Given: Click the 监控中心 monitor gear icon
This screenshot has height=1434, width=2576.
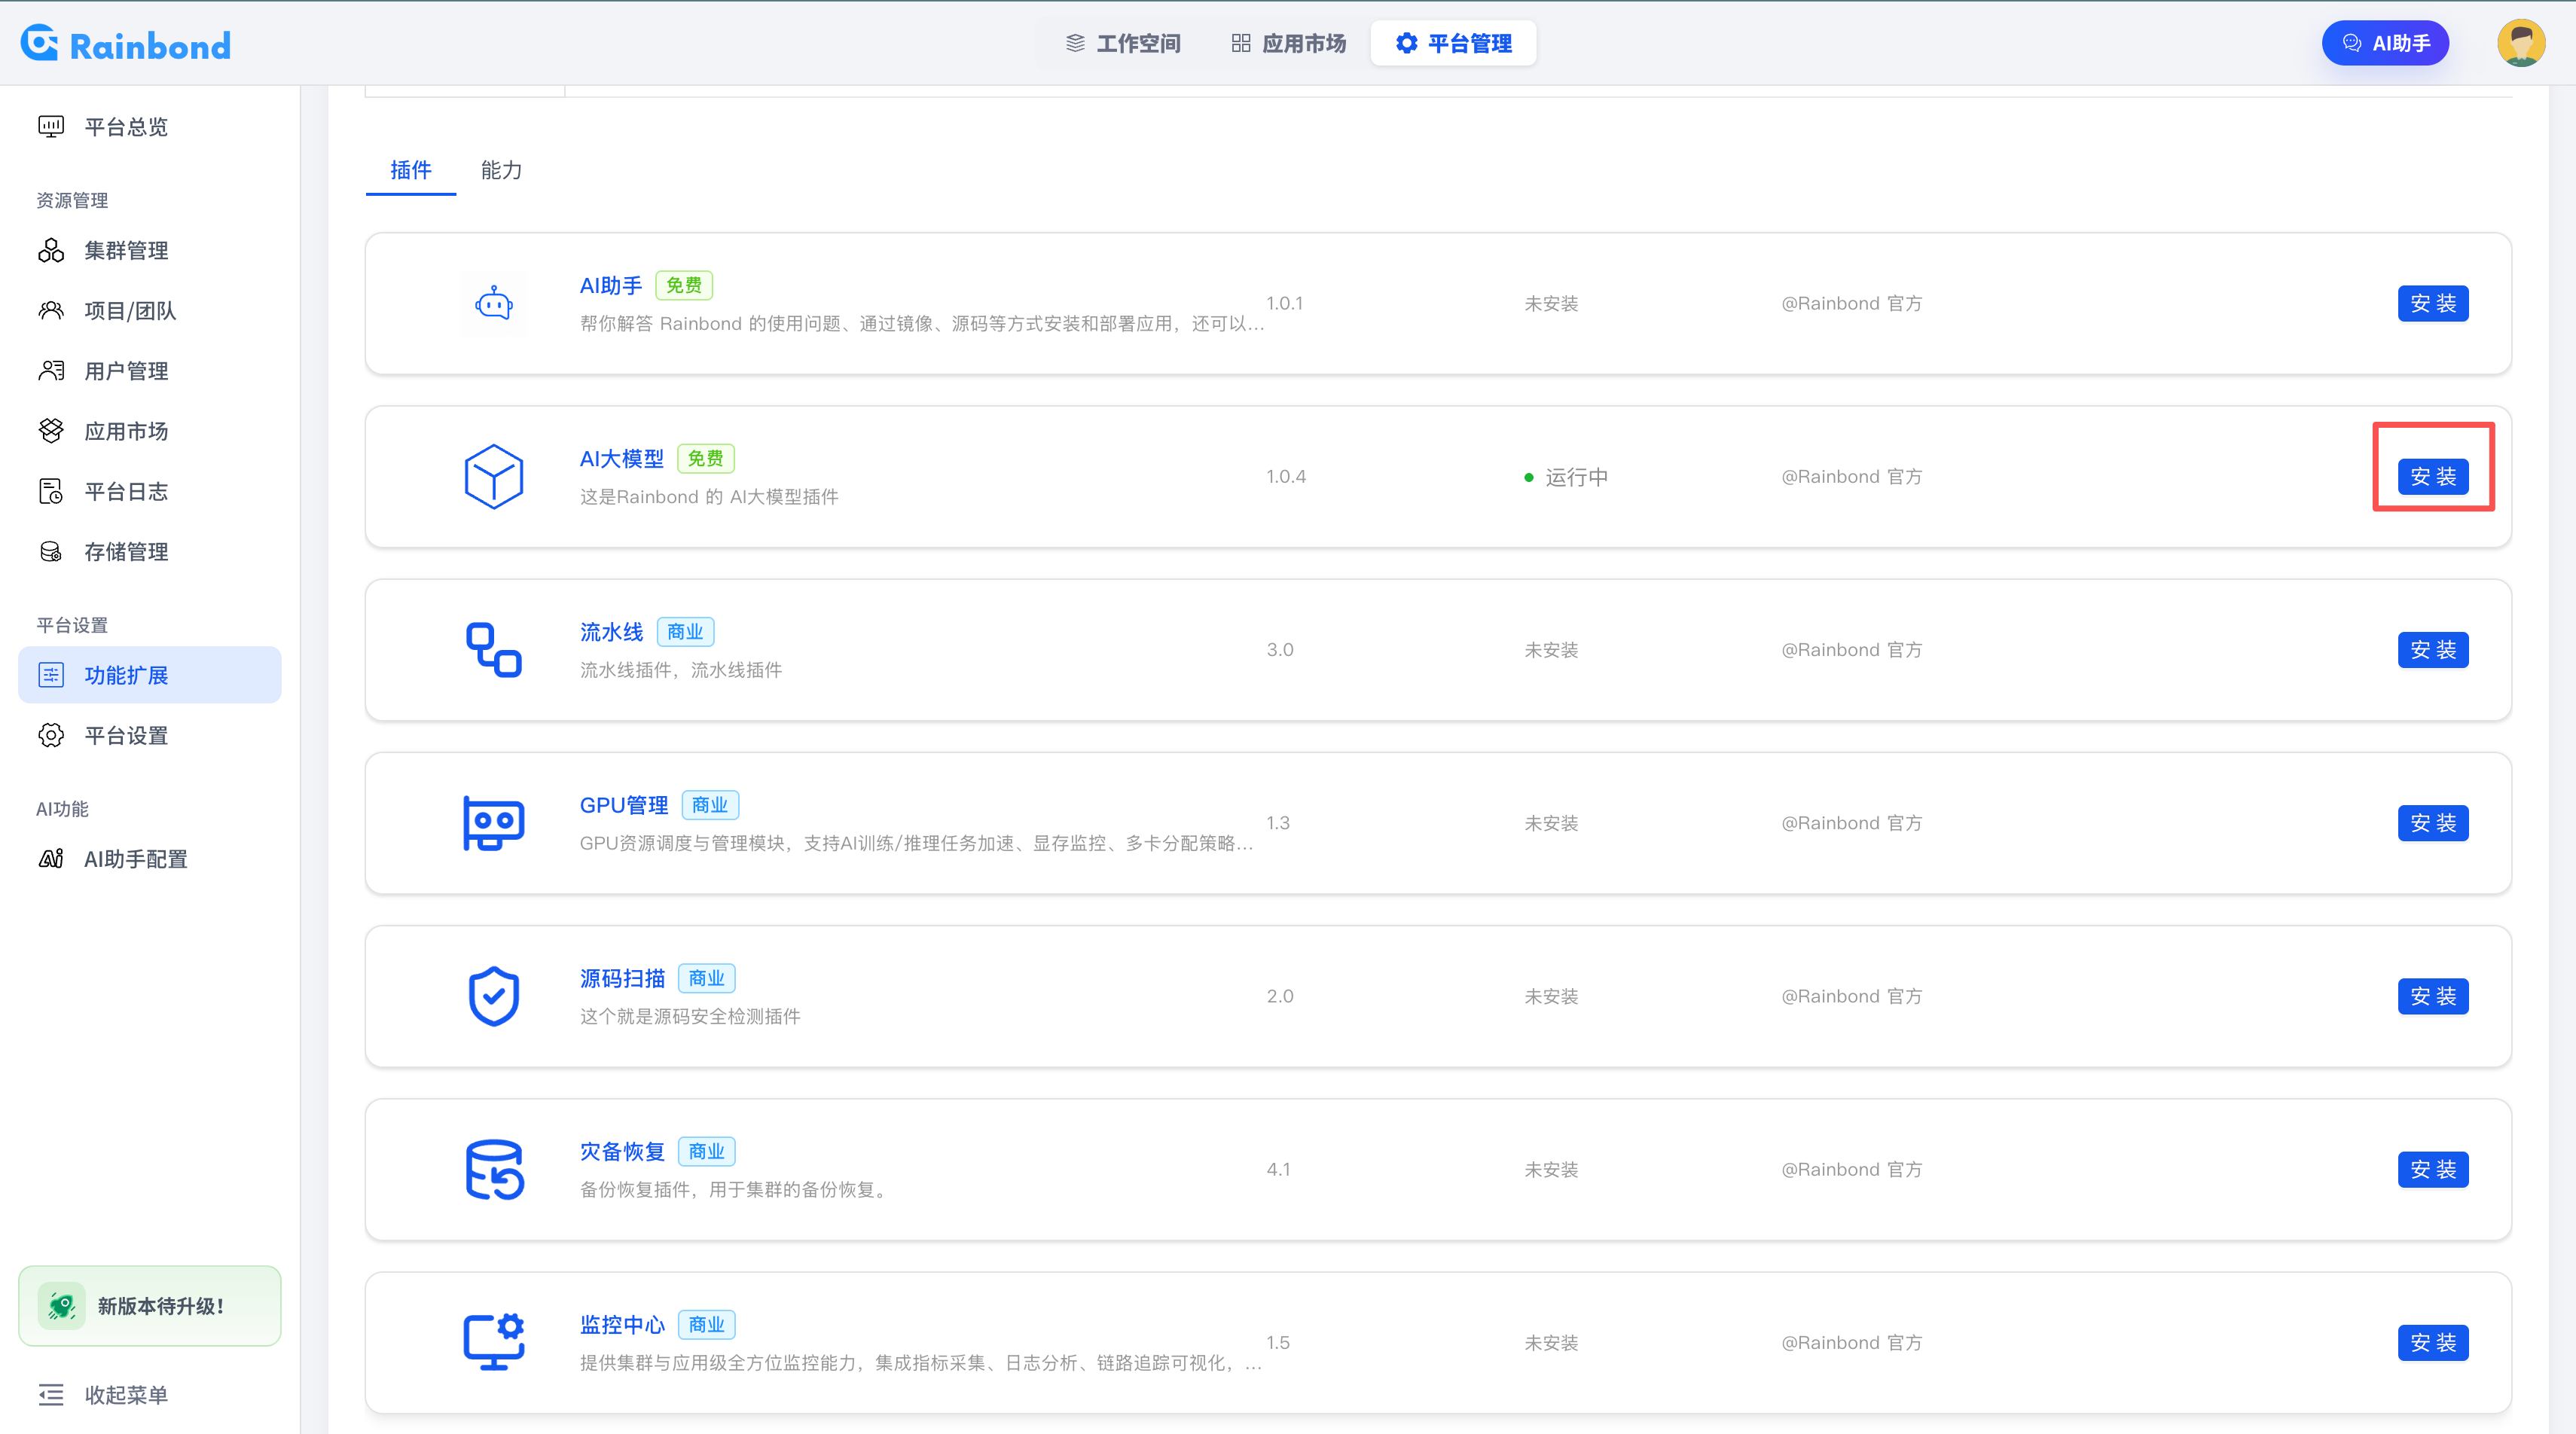Looking at the screenshot, I should (494, 1342).
